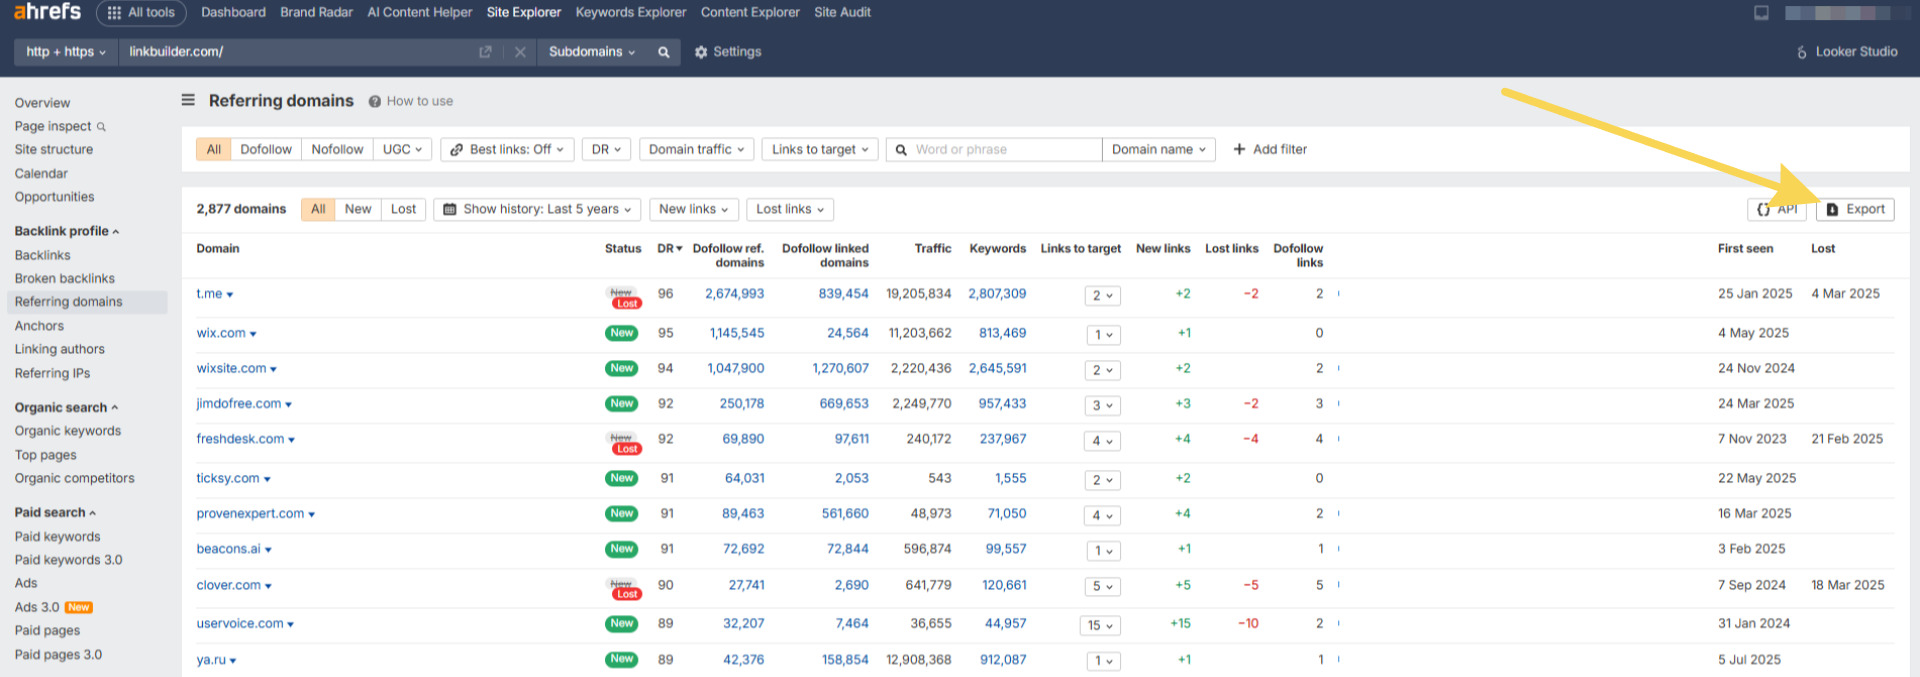Click the ahrefs logo

click(x=47, y=12)
